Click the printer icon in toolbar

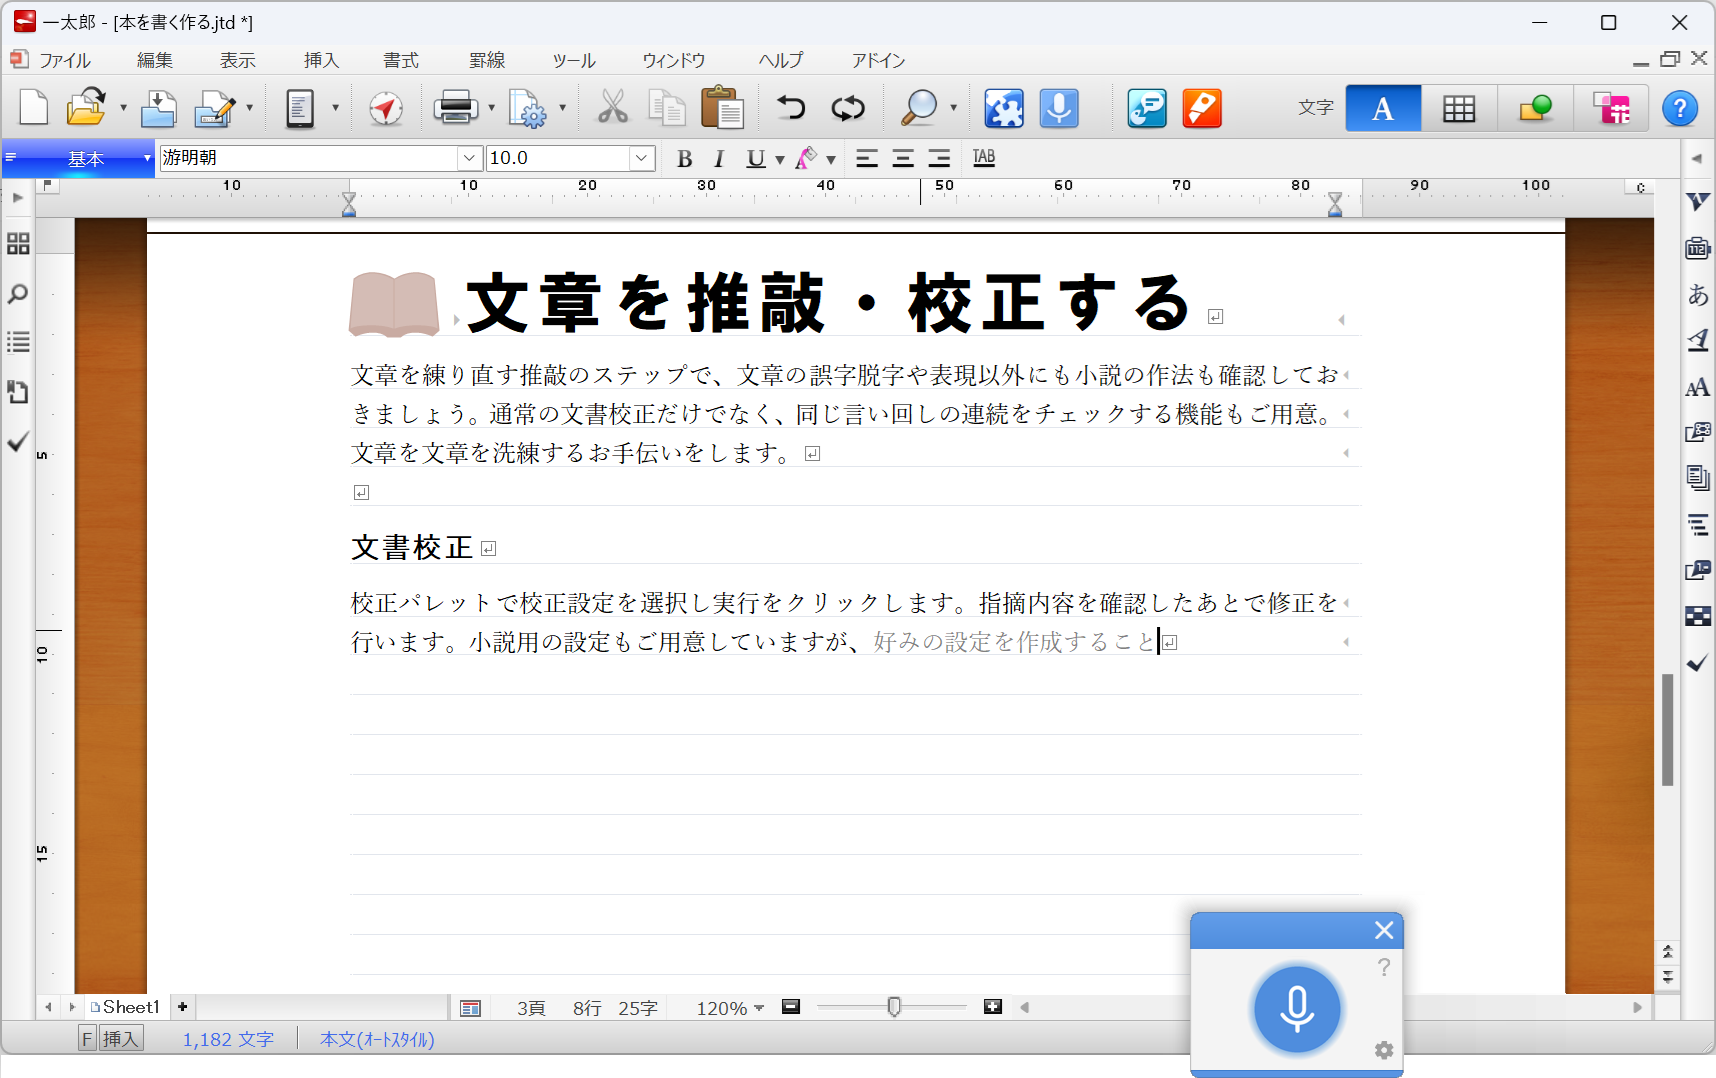(455, 108)
